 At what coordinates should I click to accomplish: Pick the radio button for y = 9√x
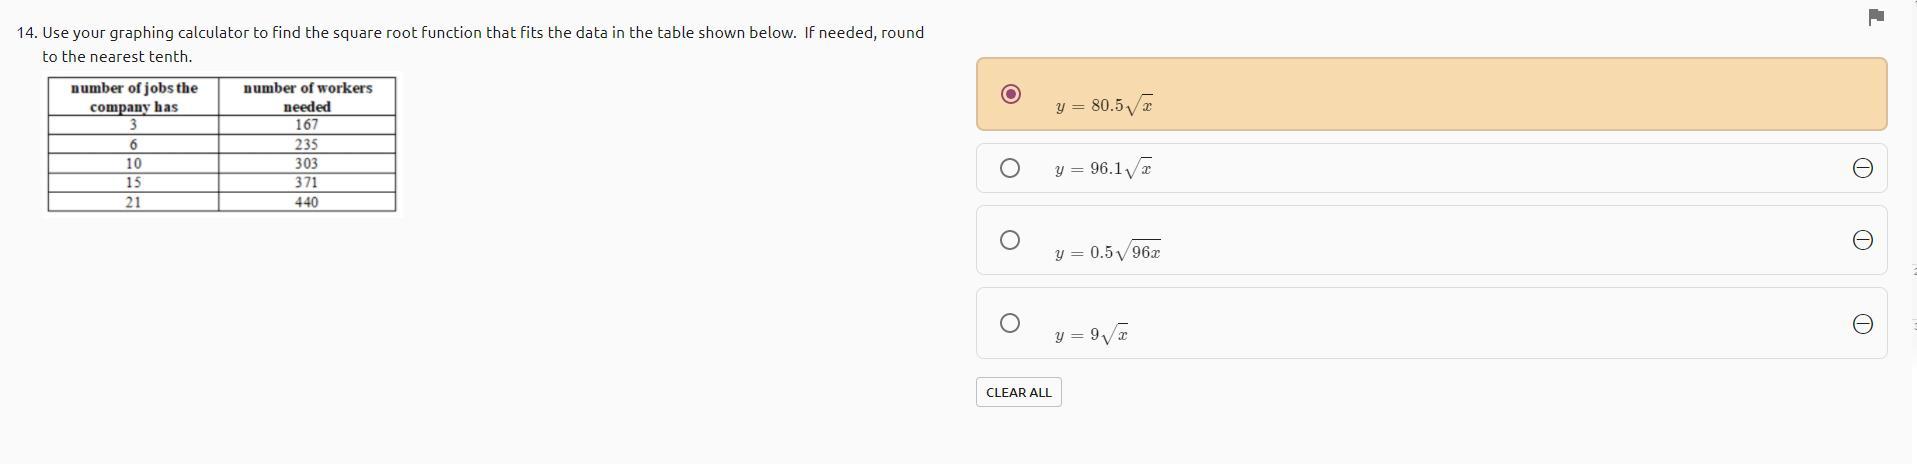1010,323
